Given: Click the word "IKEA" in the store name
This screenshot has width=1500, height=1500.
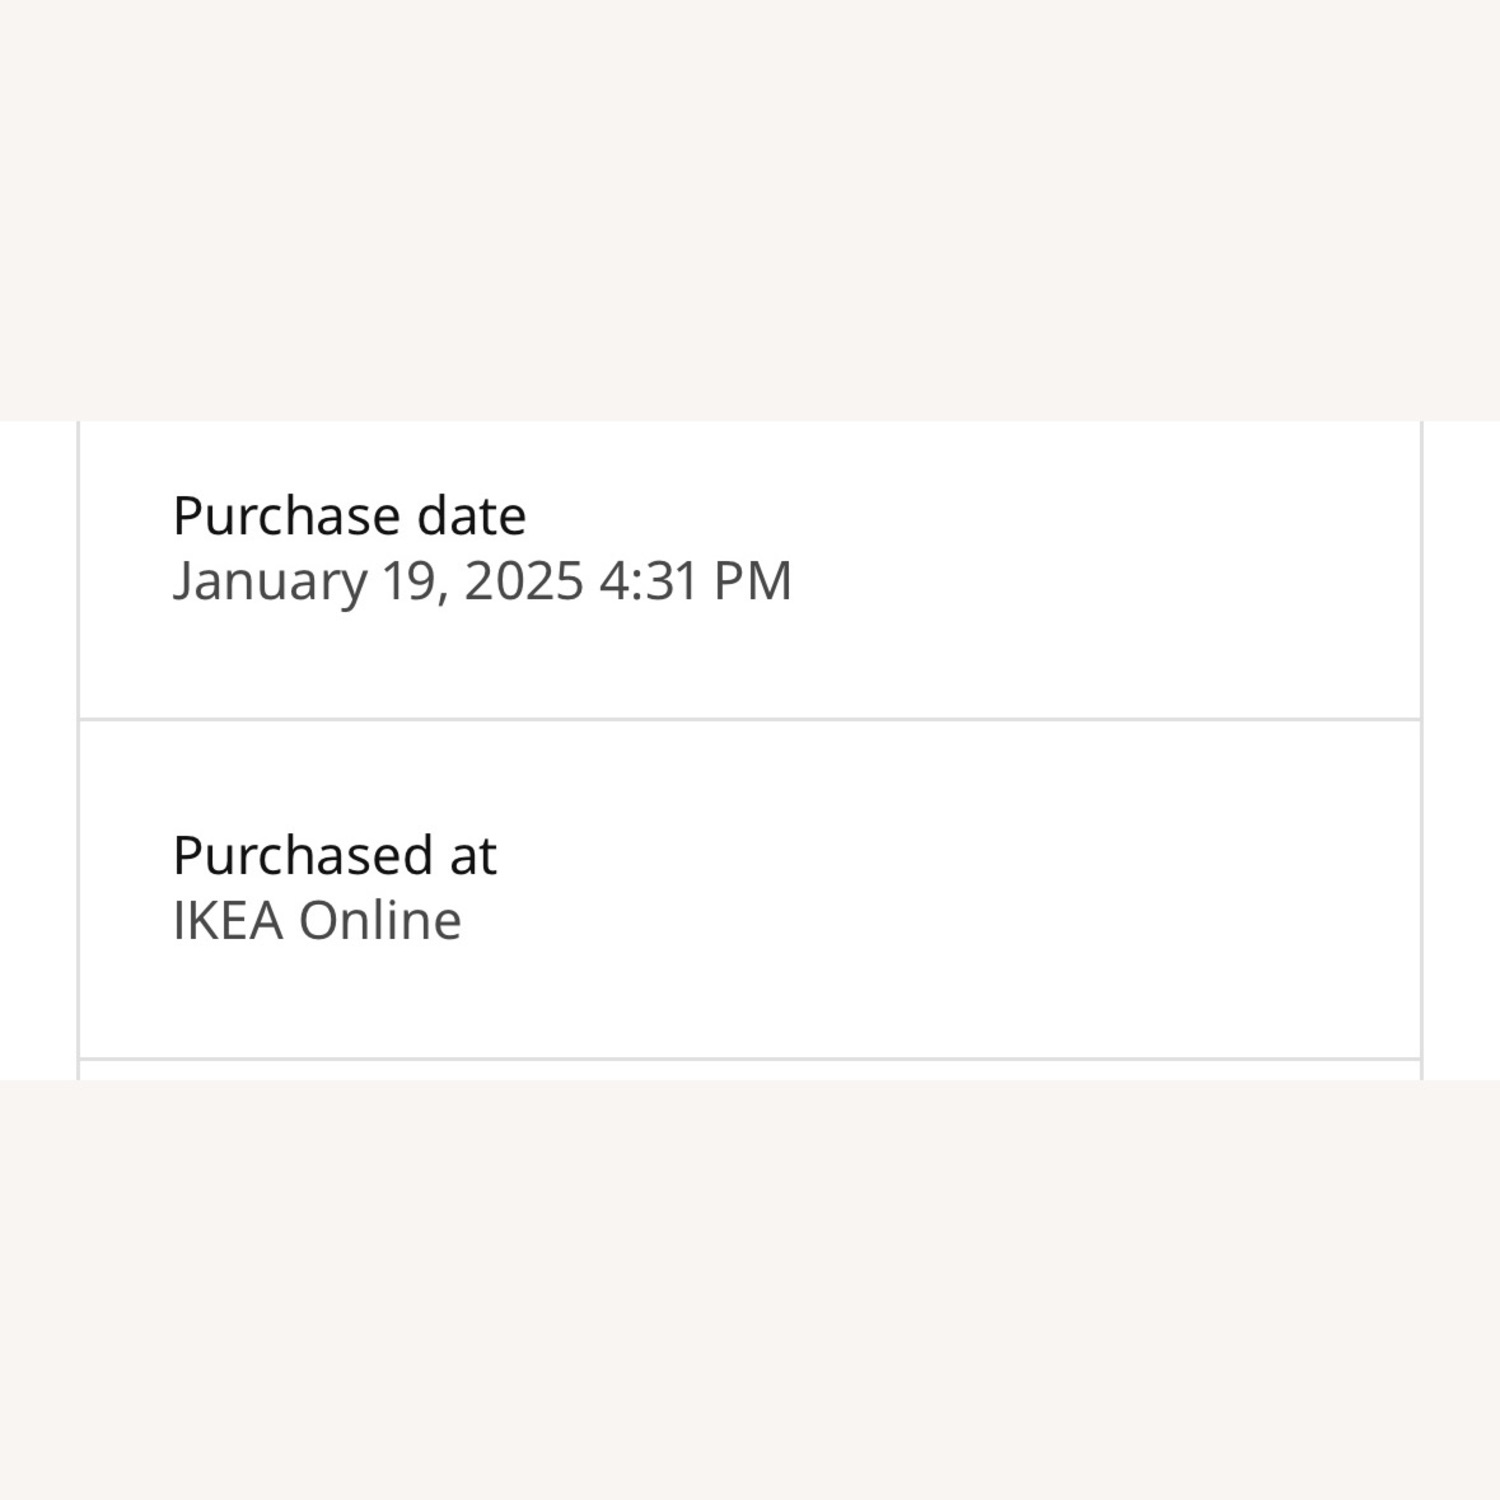Looking at the screenshot, I should pyautogui.click(x=228, y=921).
